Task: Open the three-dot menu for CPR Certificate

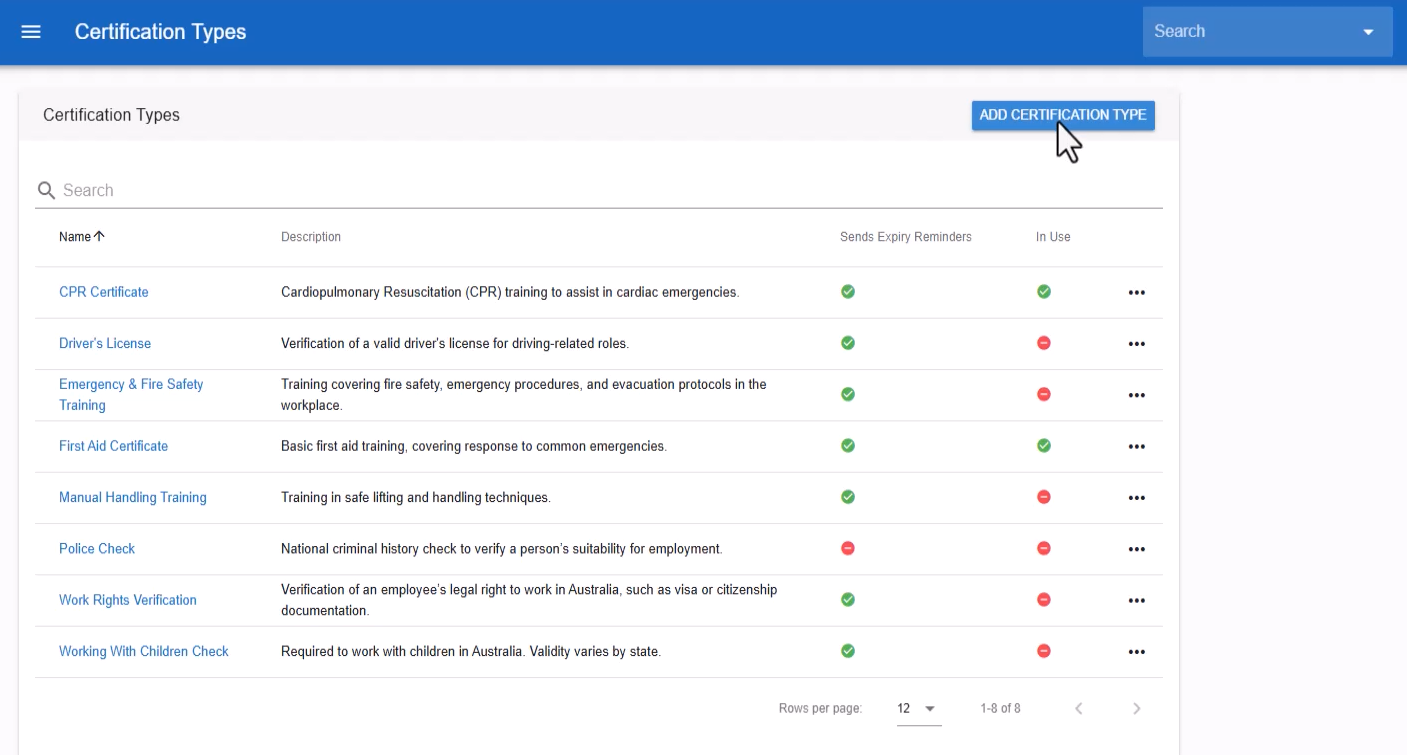Action: [x=1136, y=293]
